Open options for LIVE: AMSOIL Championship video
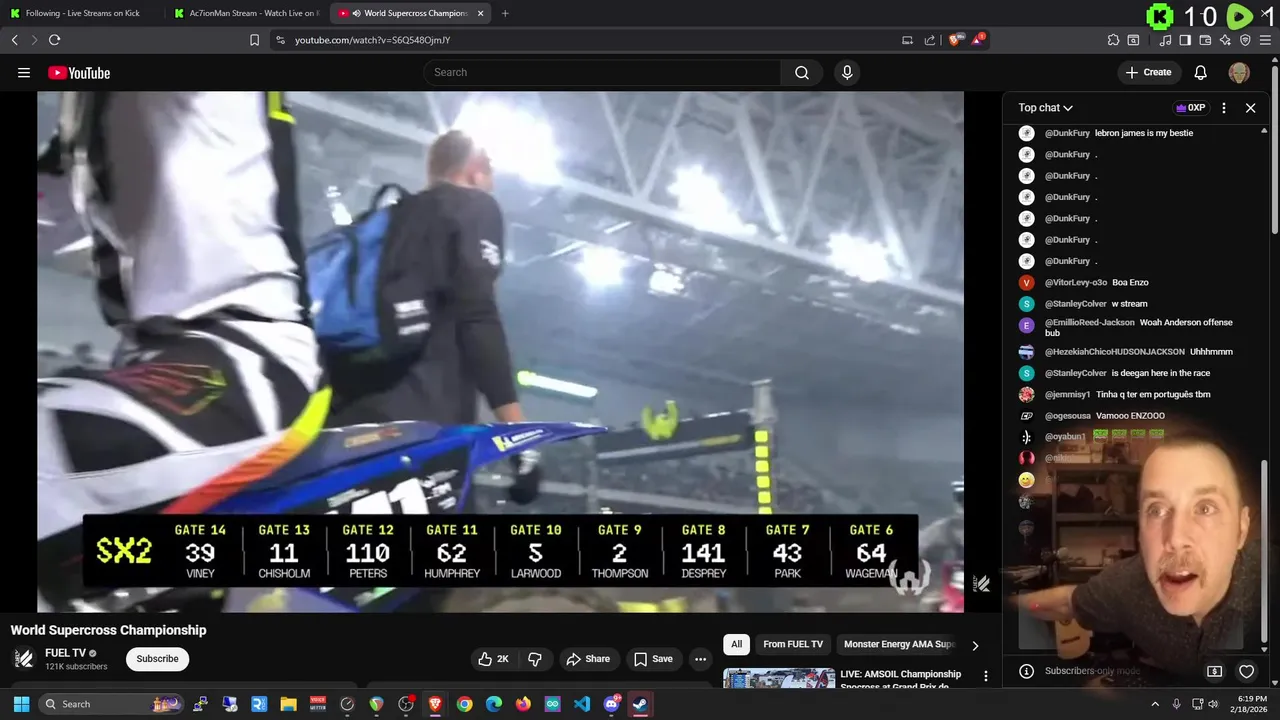 pos(986,676)
